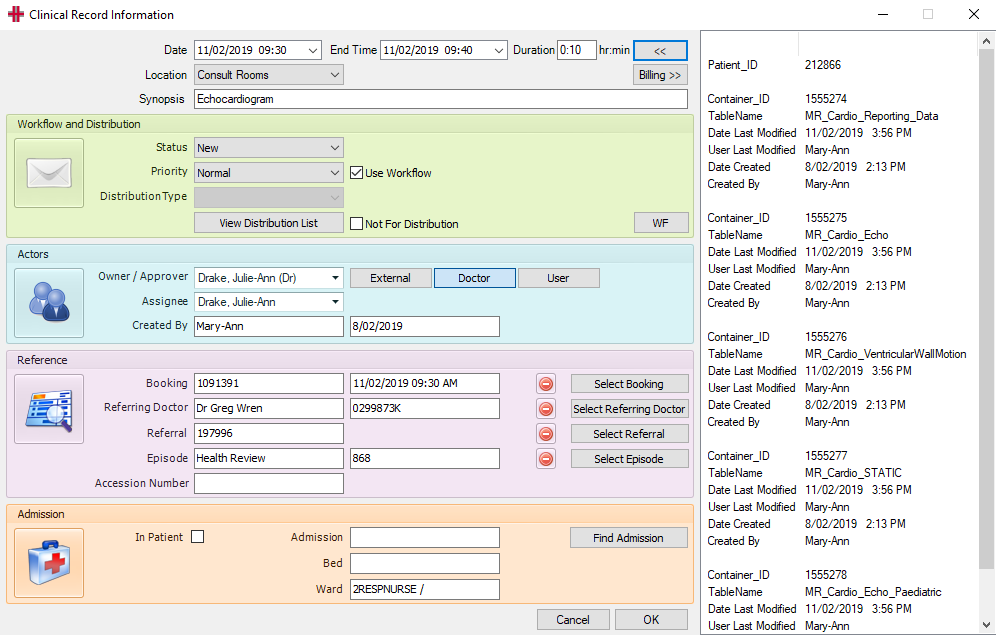Click TableName value MR_Cardio_STATIC

click(x=853, y=473)
